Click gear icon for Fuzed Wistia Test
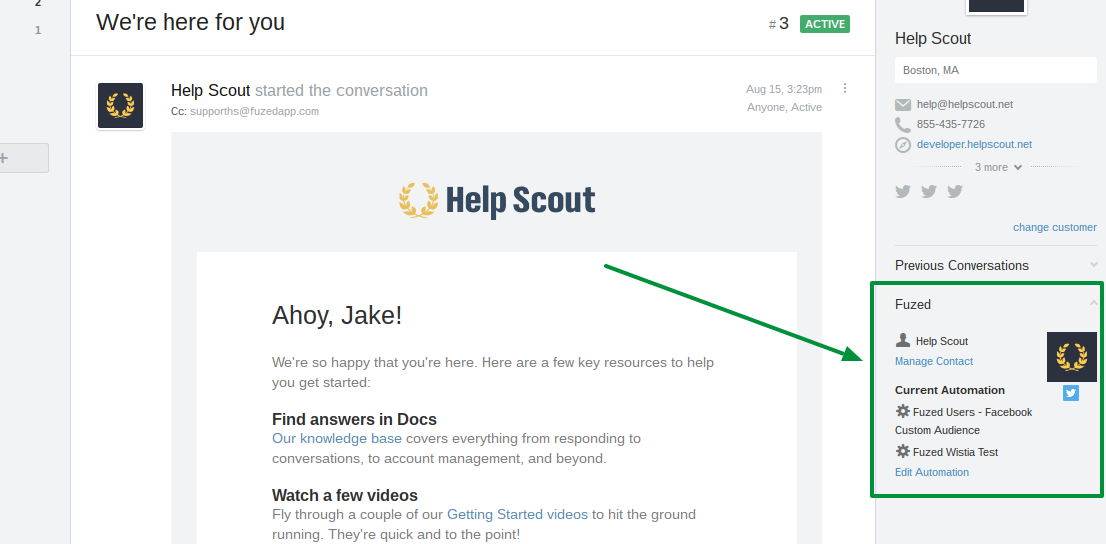 pyautogui.click(x=902, y=451)
